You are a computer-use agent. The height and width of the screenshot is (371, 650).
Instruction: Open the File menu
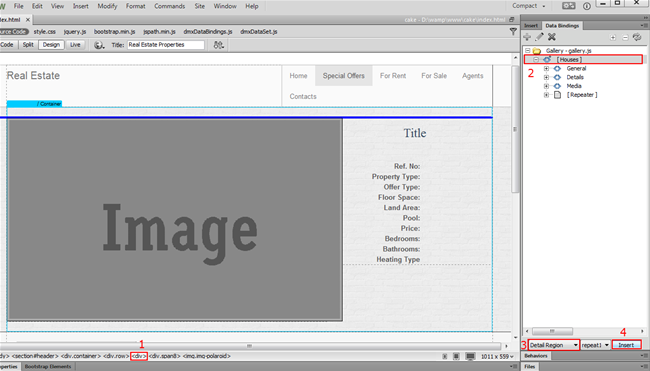coord(19,6)
